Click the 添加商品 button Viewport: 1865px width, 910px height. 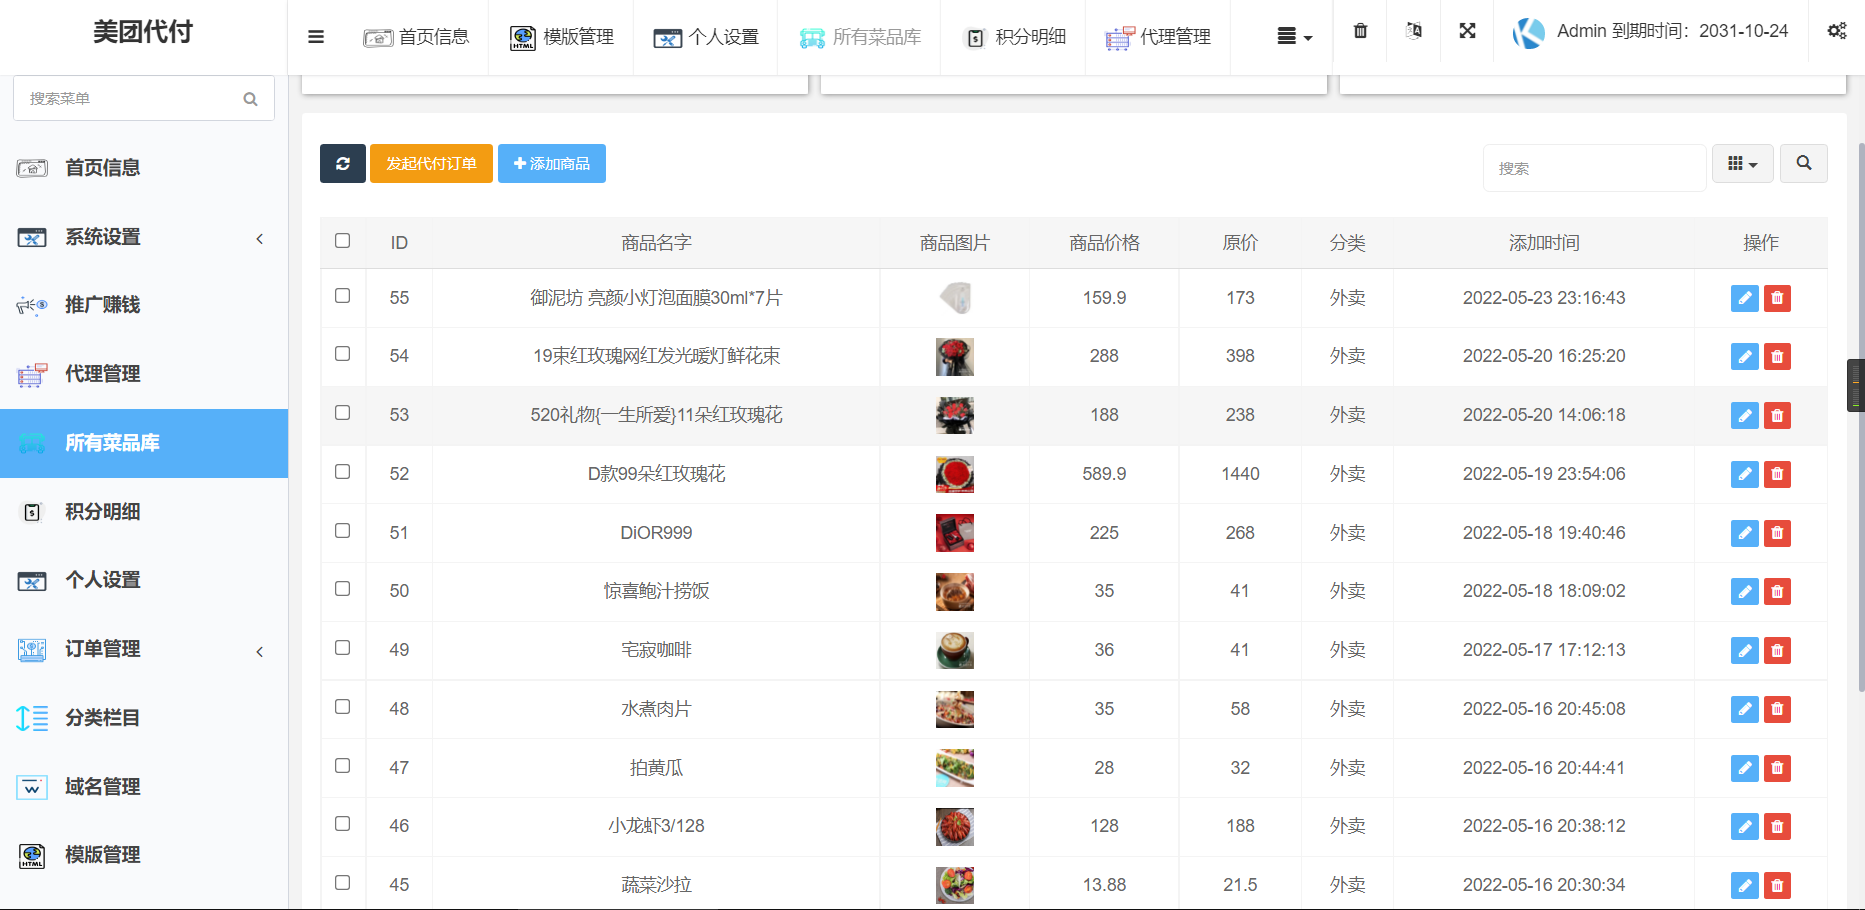551,163
